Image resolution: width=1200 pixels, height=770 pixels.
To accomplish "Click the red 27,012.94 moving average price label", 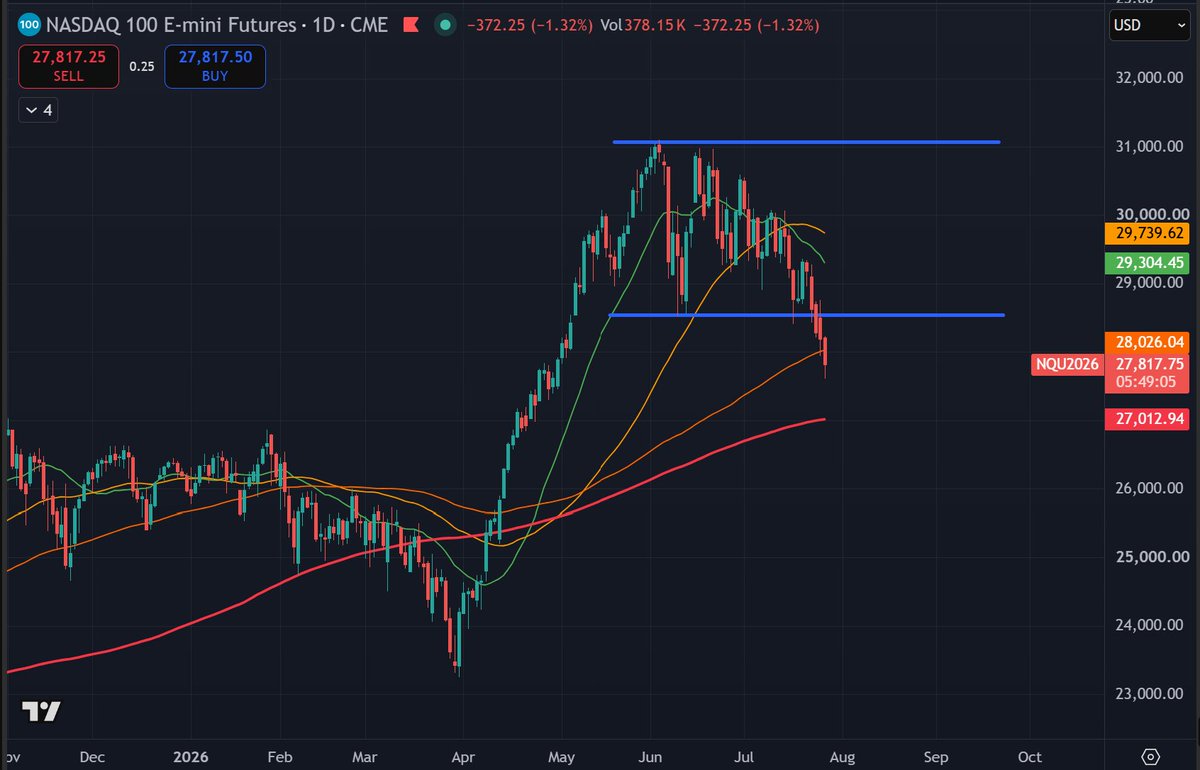I will (x=1147, y=419).
